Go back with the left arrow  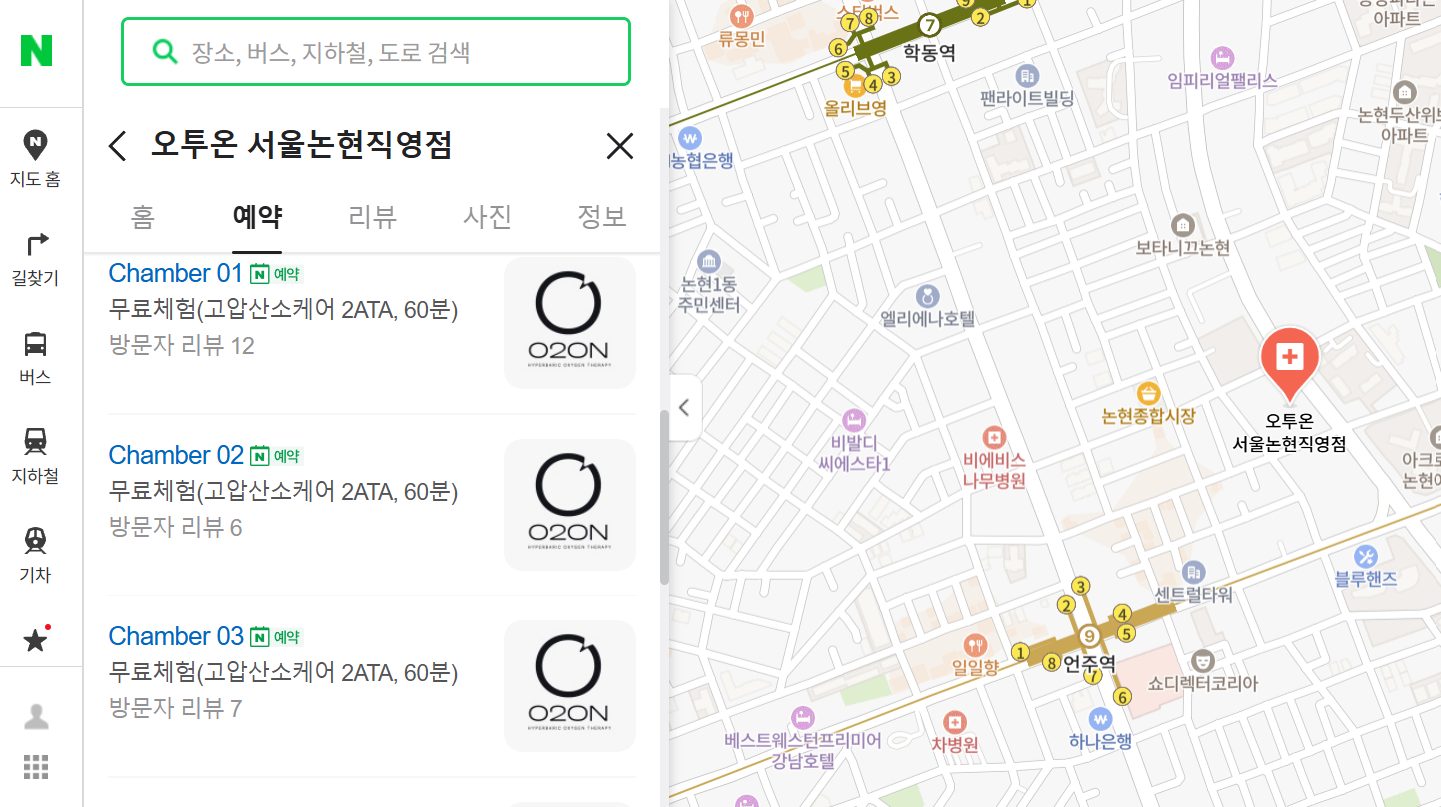coord(118,146)
